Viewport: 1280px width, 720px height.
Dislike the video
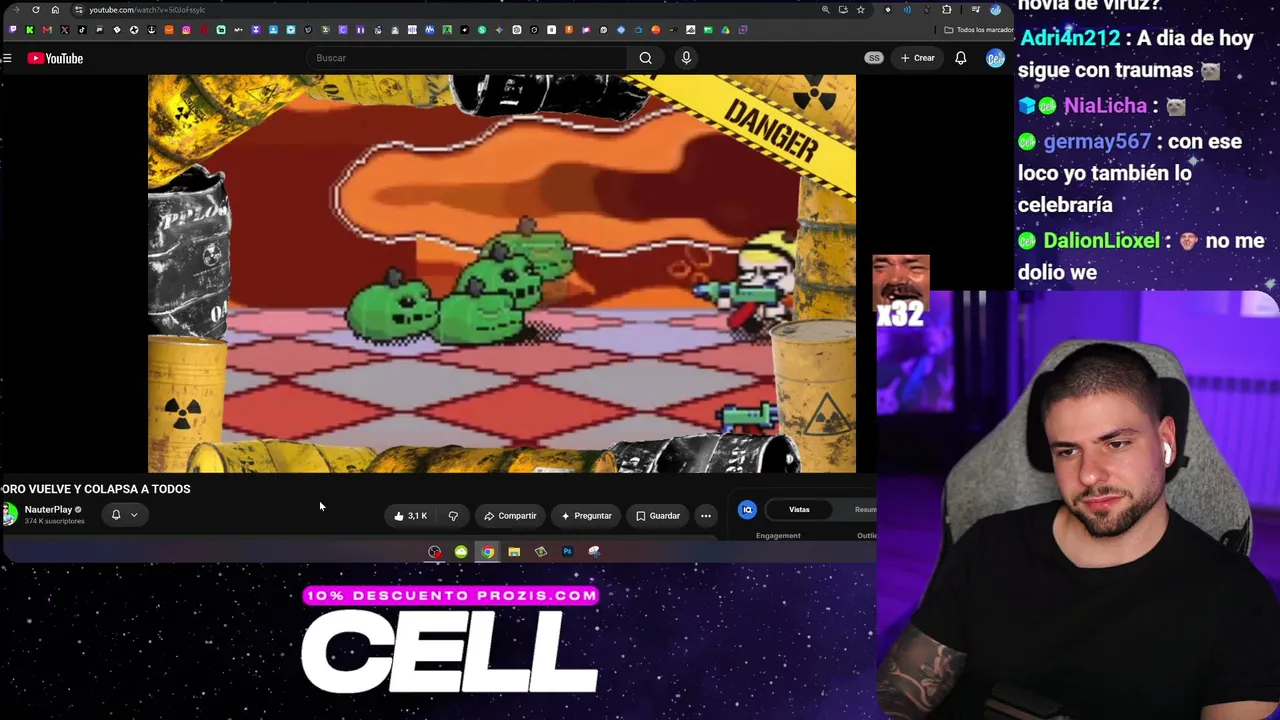click(453, 516)
